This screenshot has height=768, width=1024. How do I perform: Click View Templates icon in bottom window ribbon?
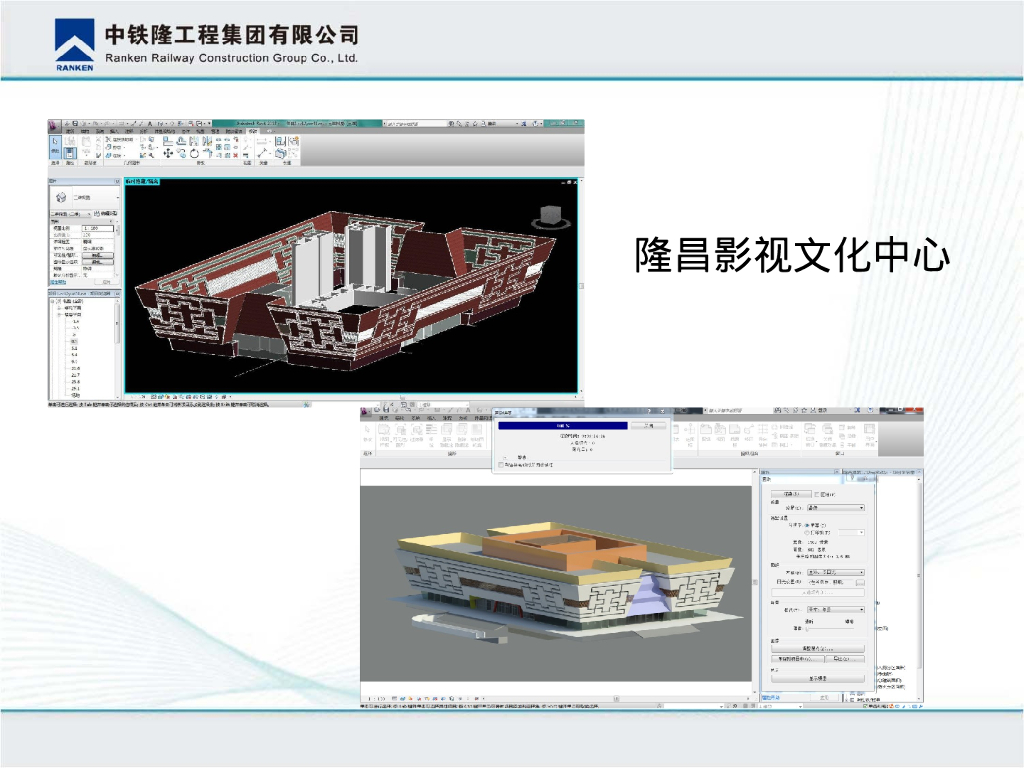[385, 429]
